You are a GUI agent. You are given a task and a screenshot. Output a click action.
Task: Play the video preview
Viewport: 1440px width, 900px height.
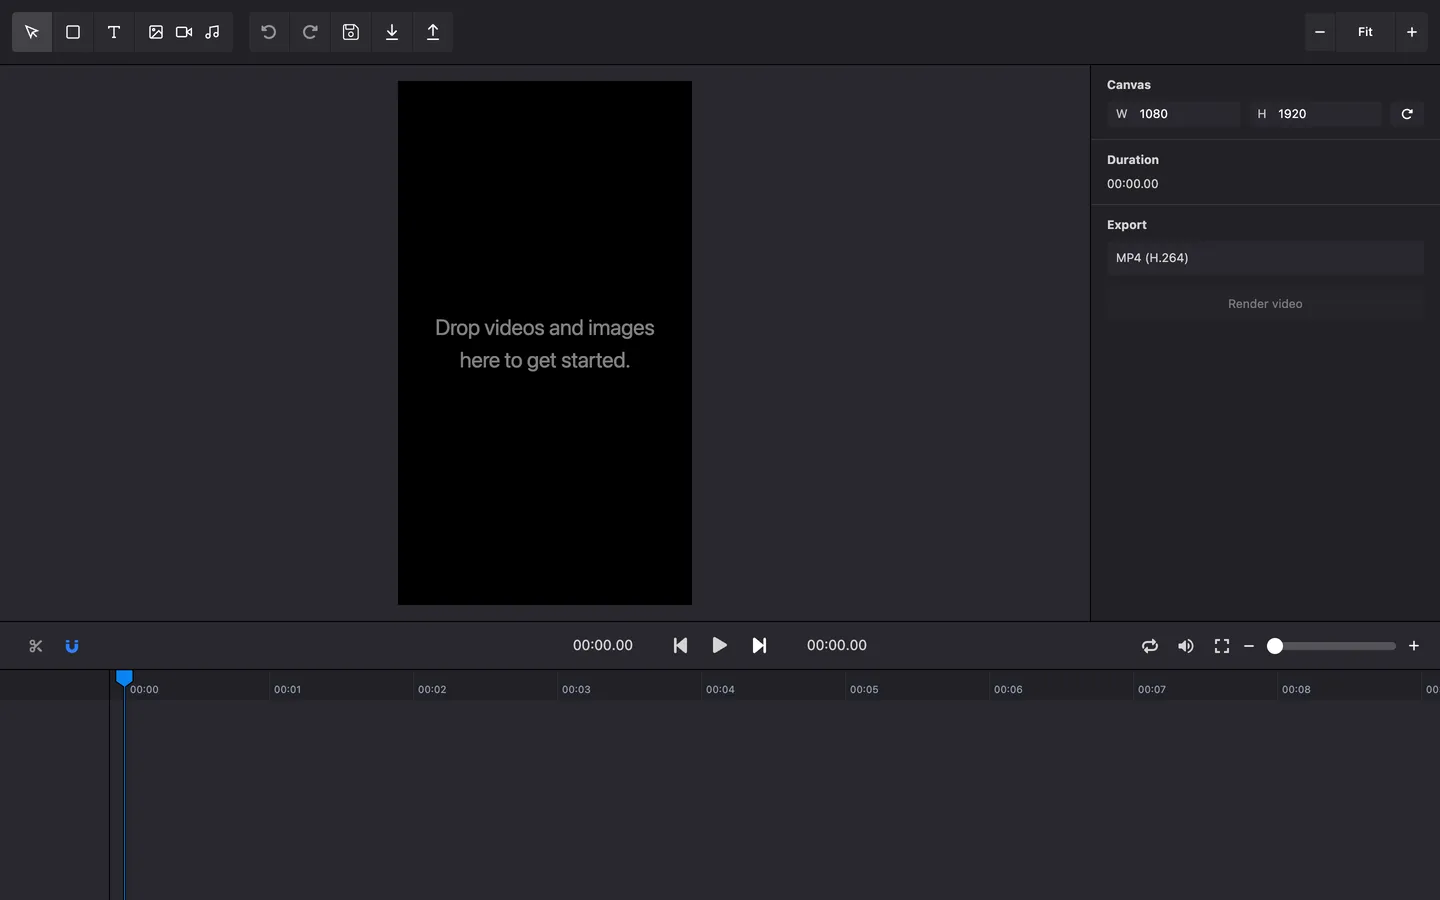click(719, 646)
